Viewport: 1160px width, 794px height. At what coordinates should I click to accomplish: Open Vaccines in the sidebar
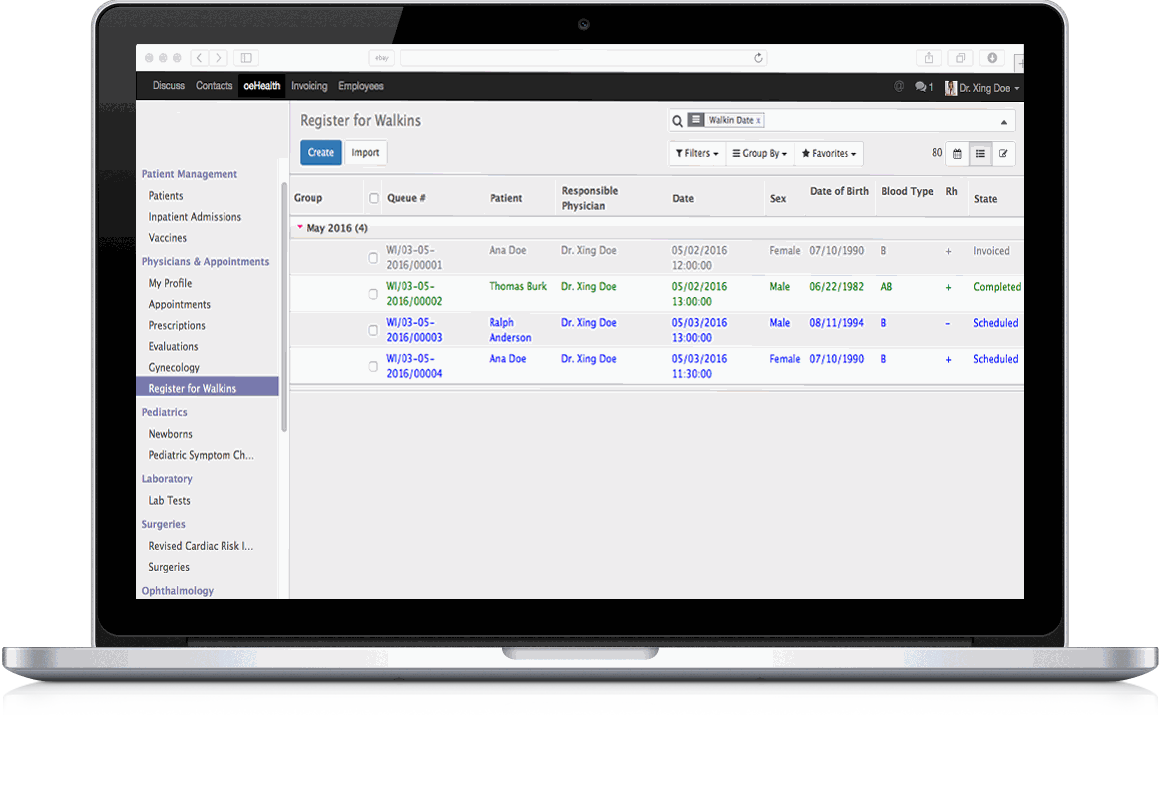pos(167,238)
